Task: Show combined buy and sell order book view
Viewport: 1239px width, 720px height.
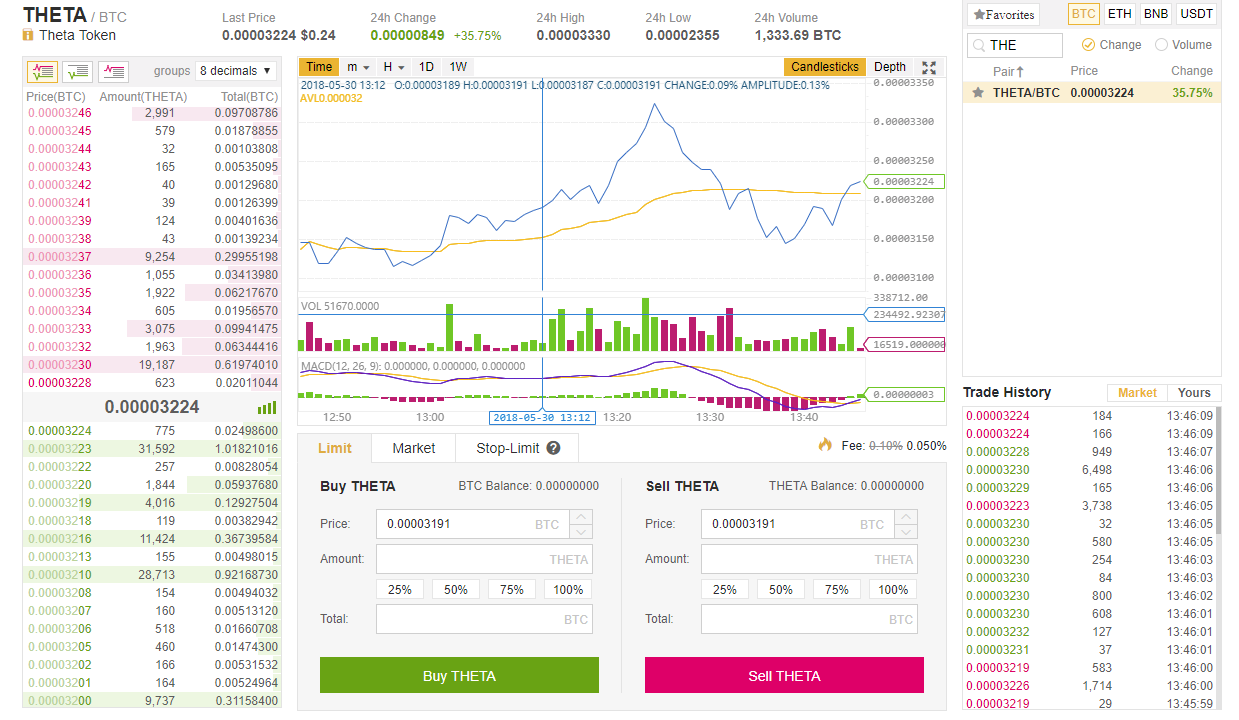Action: click(x=42, y=72)
